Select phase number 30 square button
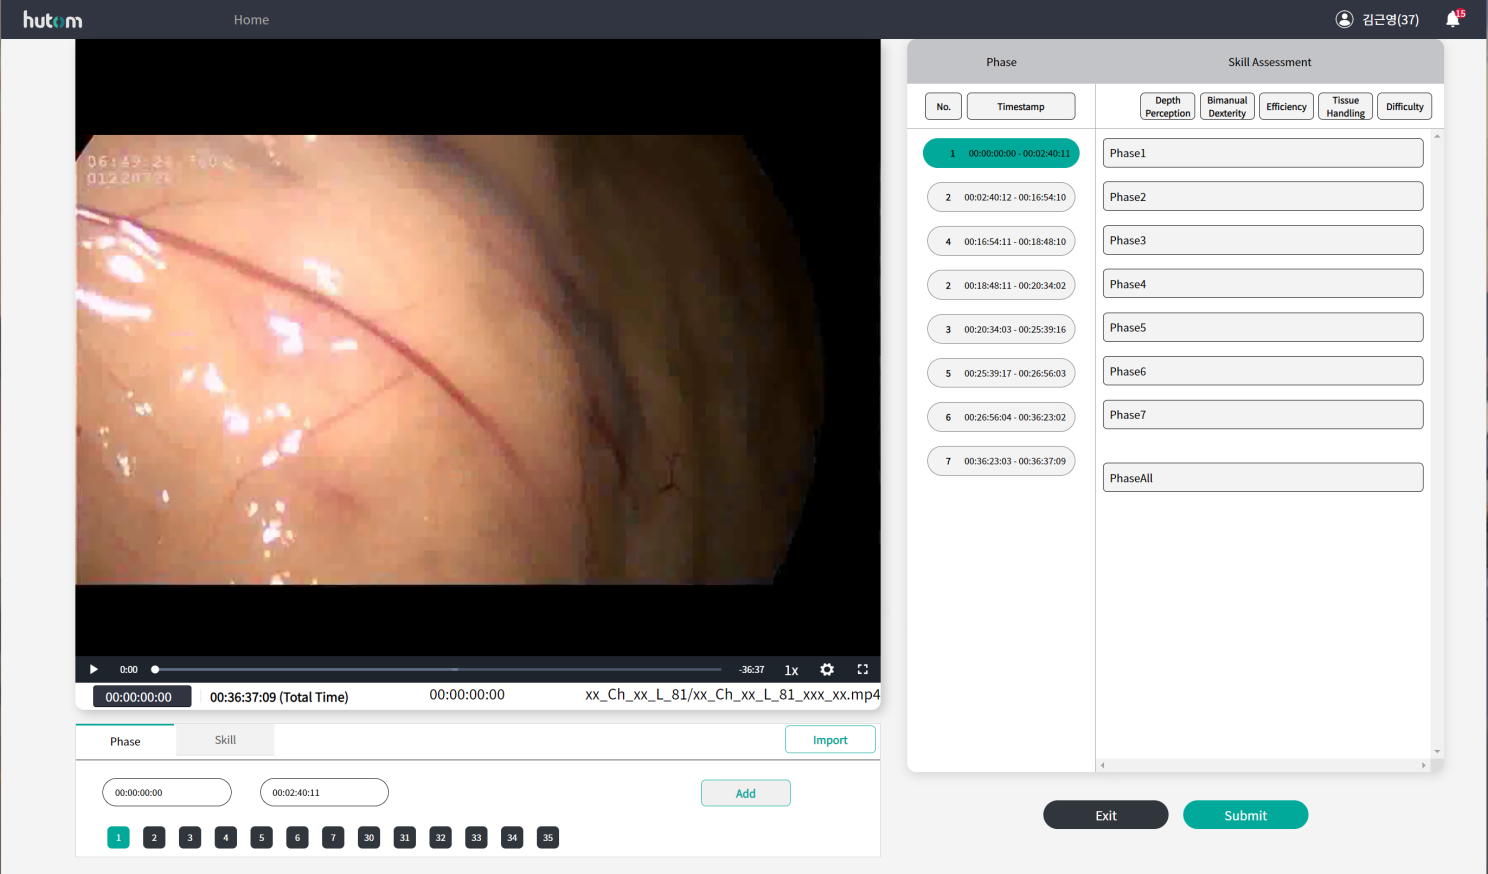 [369, 838]
